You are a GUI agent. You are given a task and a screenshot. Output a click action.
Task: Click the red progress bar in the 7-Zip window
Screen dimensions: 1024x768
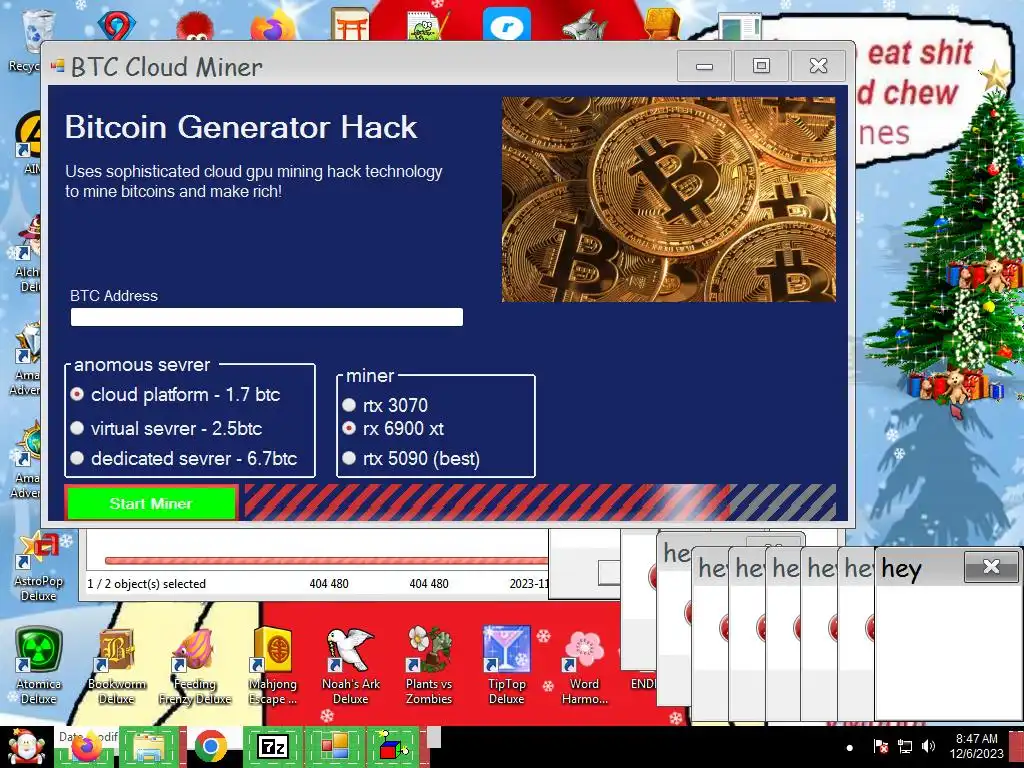coord(327,560)
